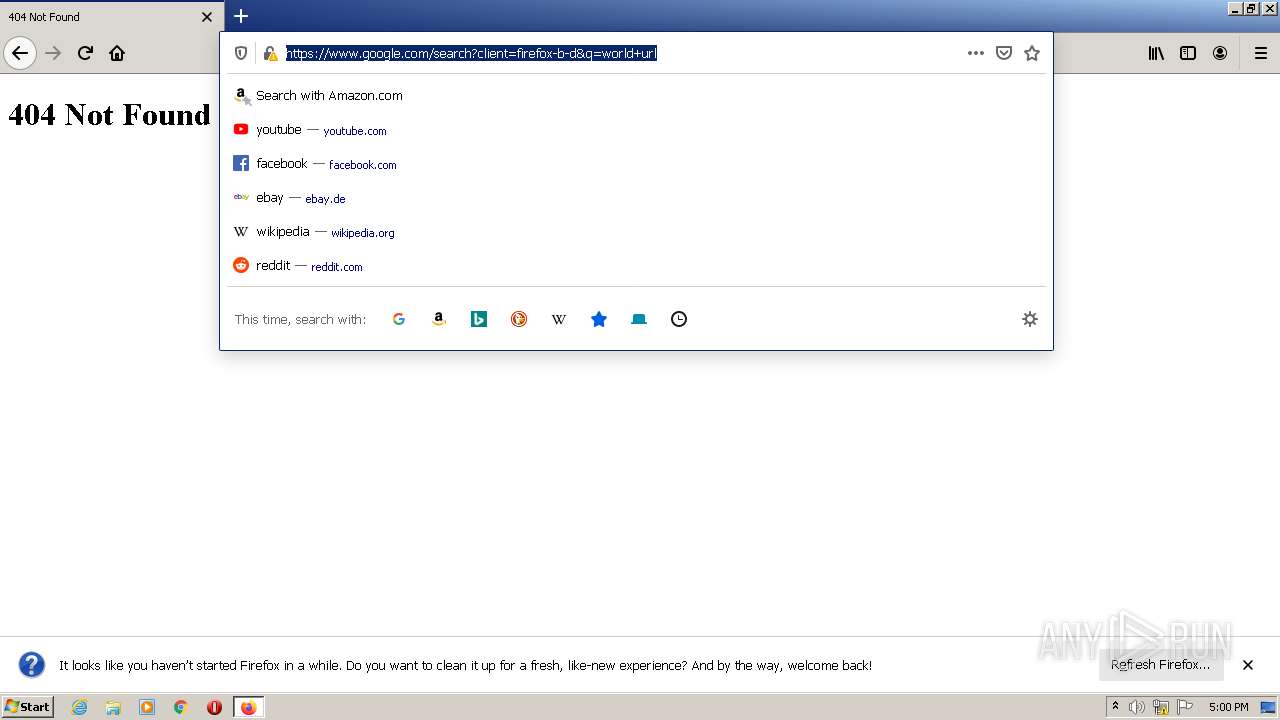Screen dimensions: 1280x720
Task: Launch Opera from taskbar
Action: pos(214,707)
